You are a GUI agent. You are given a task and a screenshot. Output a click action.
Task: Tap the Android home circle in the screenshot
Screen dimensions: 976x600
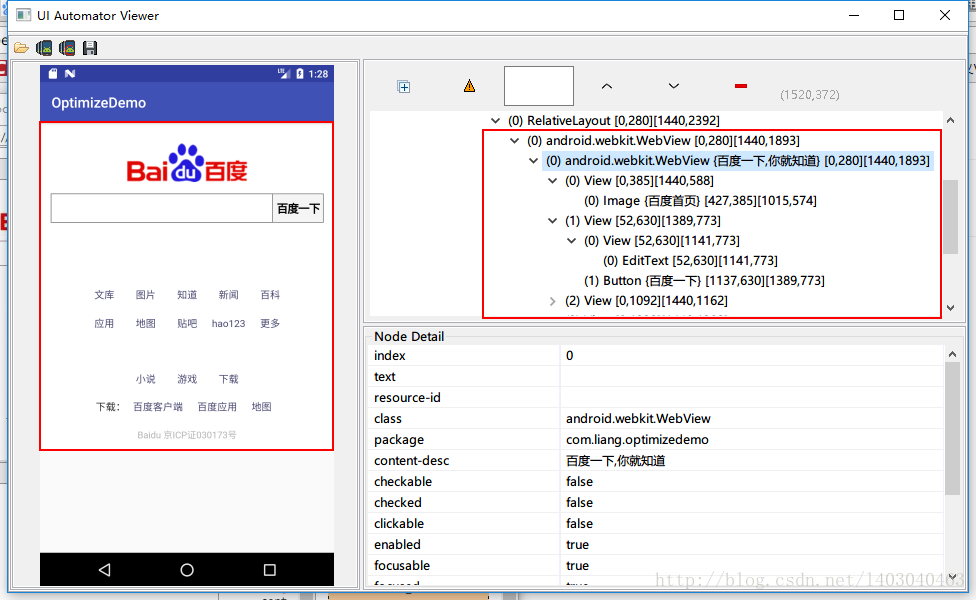pyautogui.click(x=187, y=570)
